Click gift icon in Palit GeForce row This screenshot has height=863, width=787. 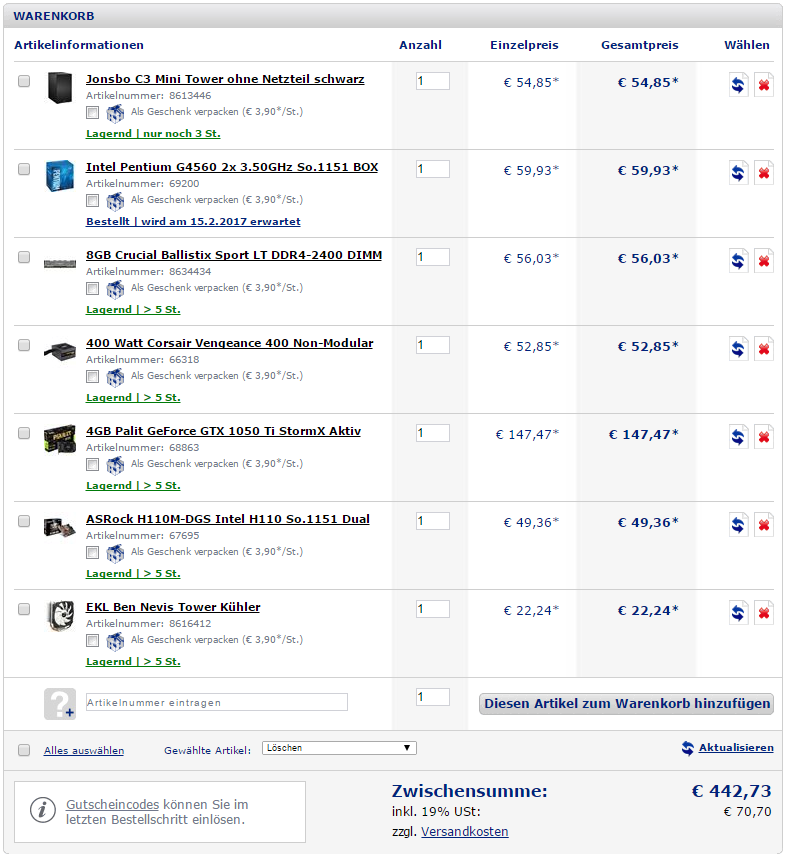pyautogui.click(x=115, y=465)
